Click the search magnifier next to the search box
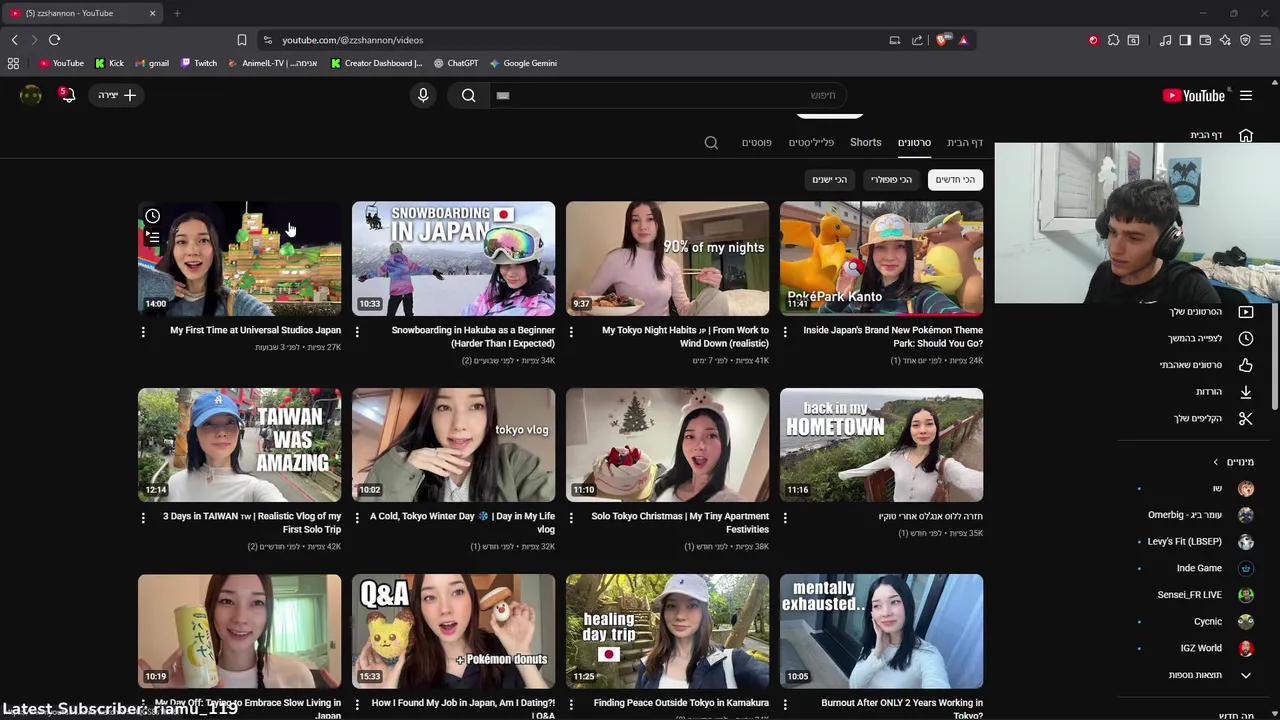Screen dimensions: 1280x720 point(468,95)
